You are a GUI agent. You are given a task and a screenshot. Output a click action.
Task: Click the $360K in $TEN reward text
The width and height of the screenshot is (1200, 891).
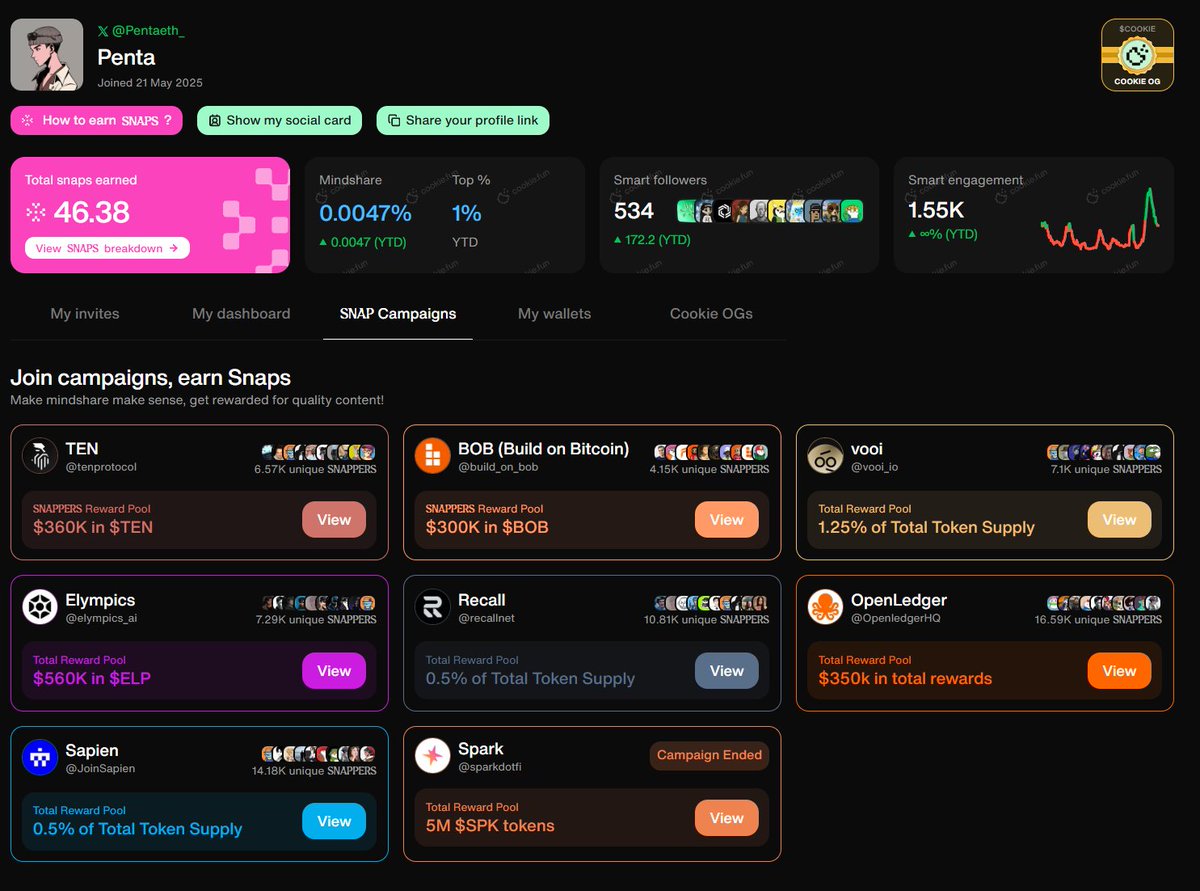[93, 527]
